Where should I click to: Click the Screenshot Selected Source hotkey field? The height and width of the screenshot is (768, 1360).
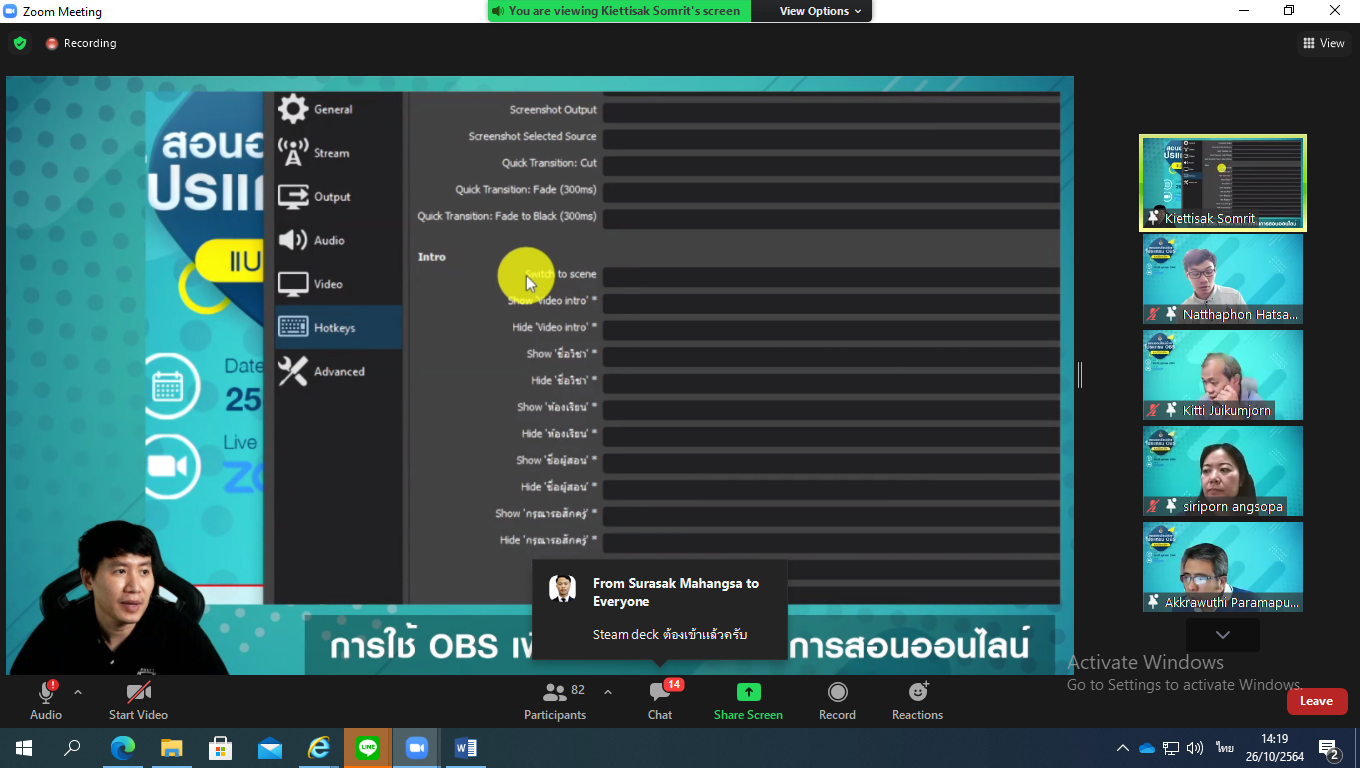(831, 137)
